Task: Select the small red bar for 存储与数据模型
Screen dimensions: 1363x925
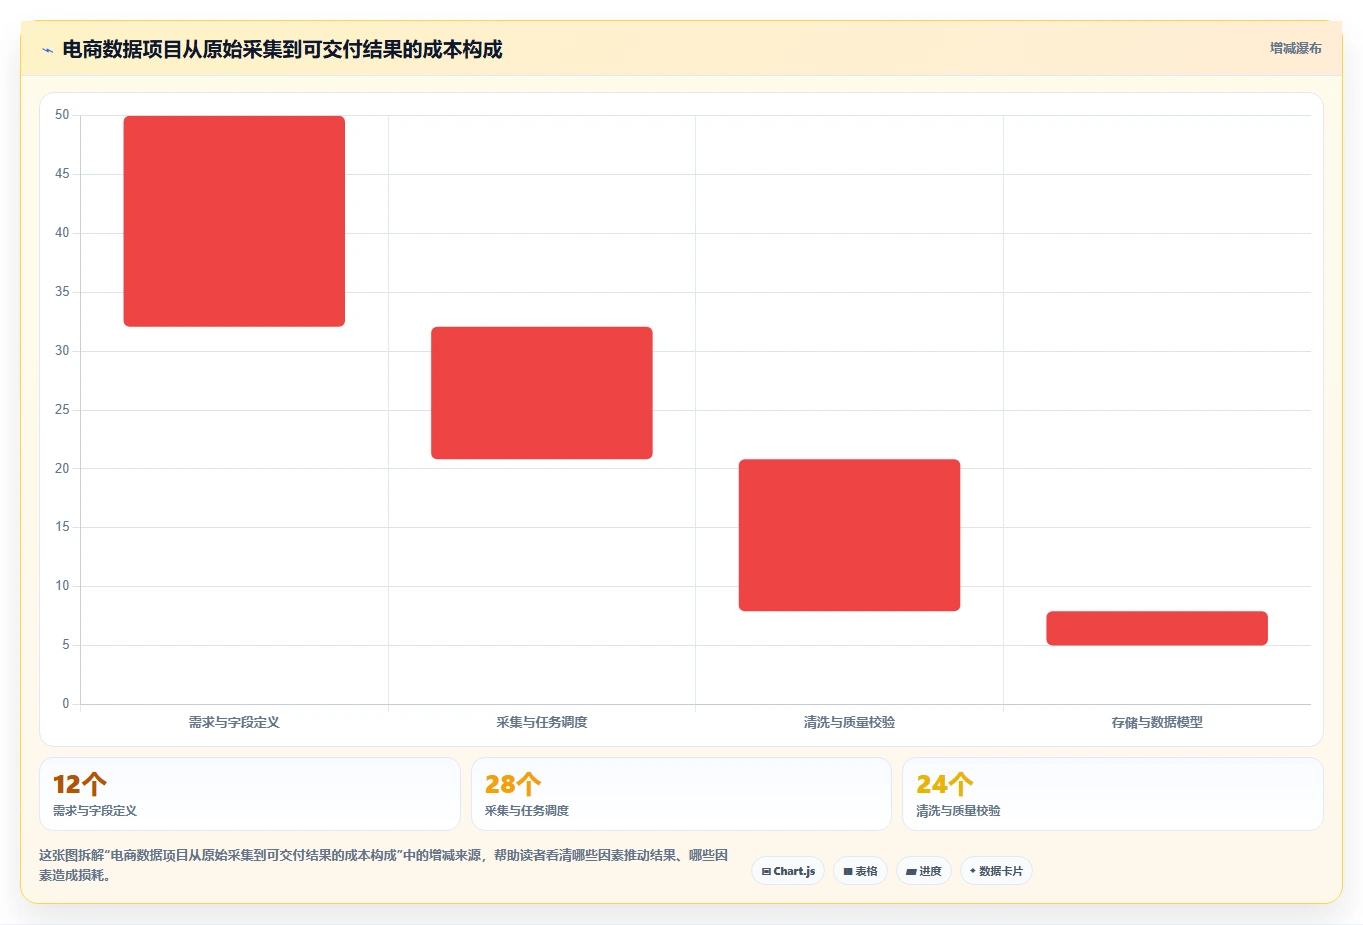Action: (1157, 628)
